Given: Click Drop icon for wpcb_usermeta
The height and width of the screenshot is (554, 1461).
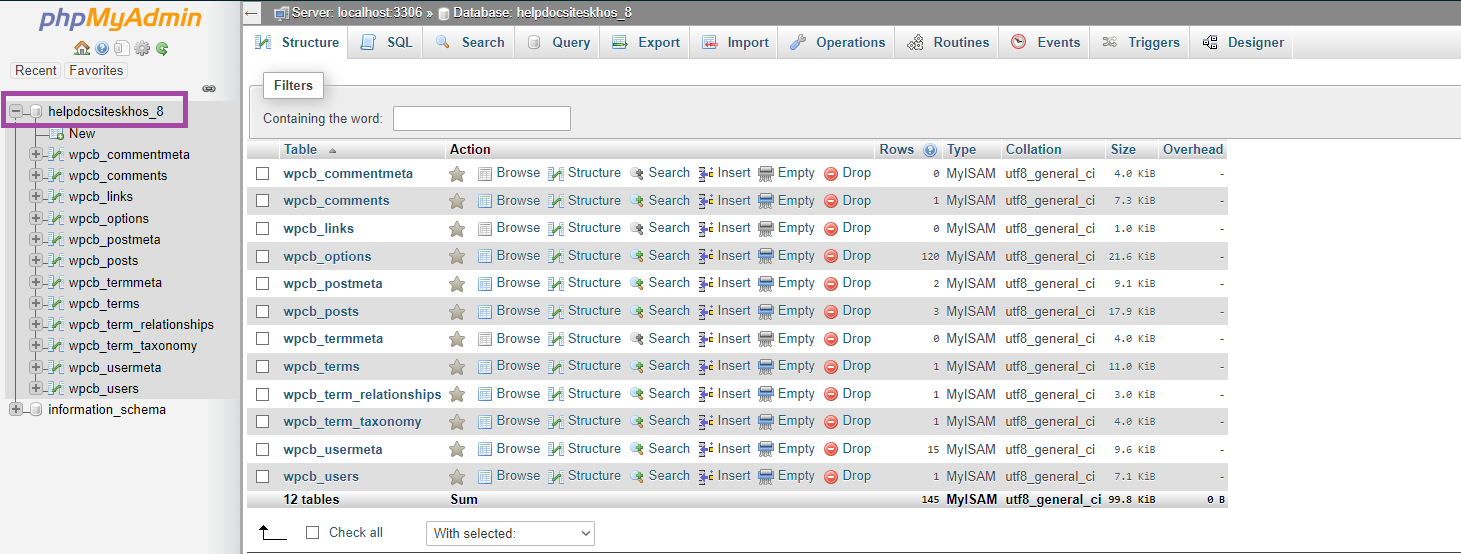Looking at the screenshot, I should (x=831, y=449).
